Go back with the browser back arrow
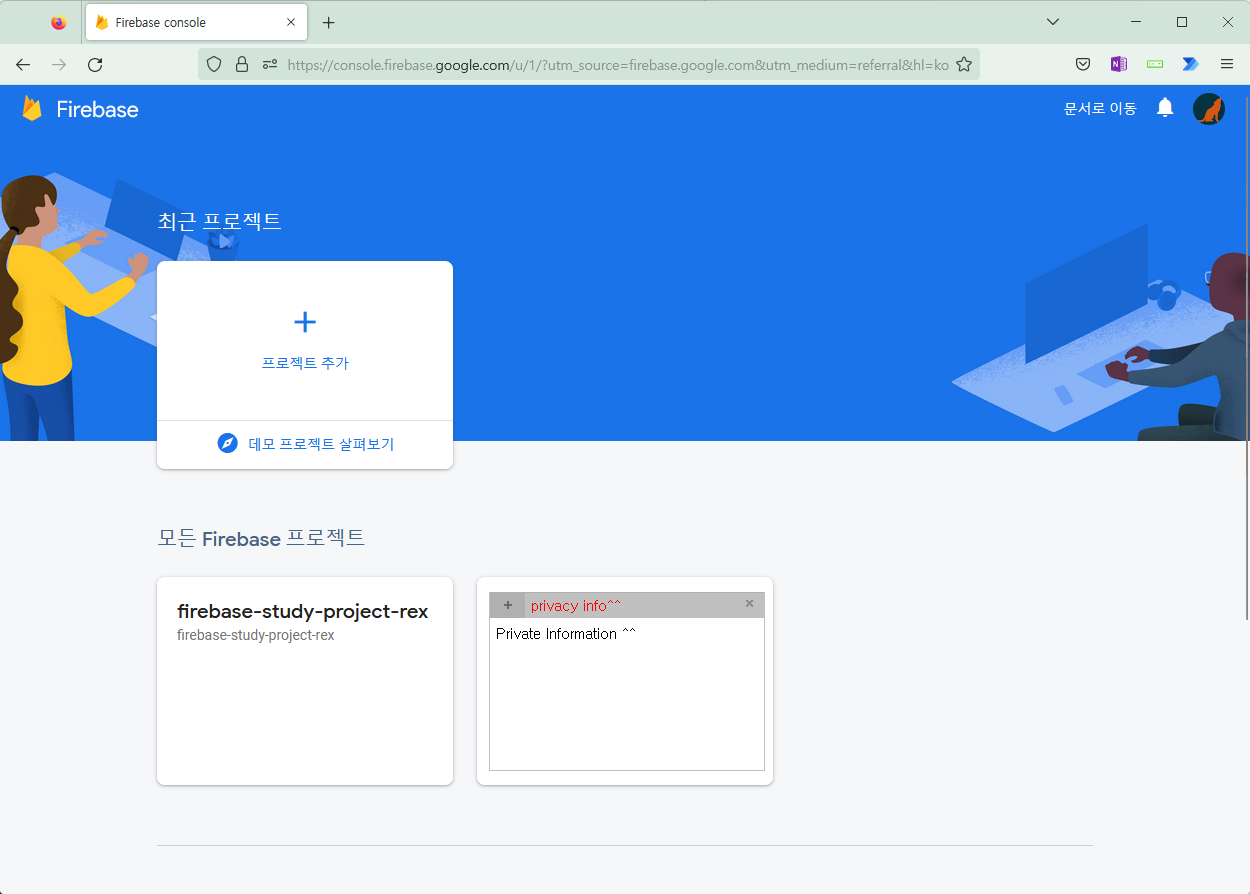Screen dimensions: 1250x894 (x=23, y=64)
